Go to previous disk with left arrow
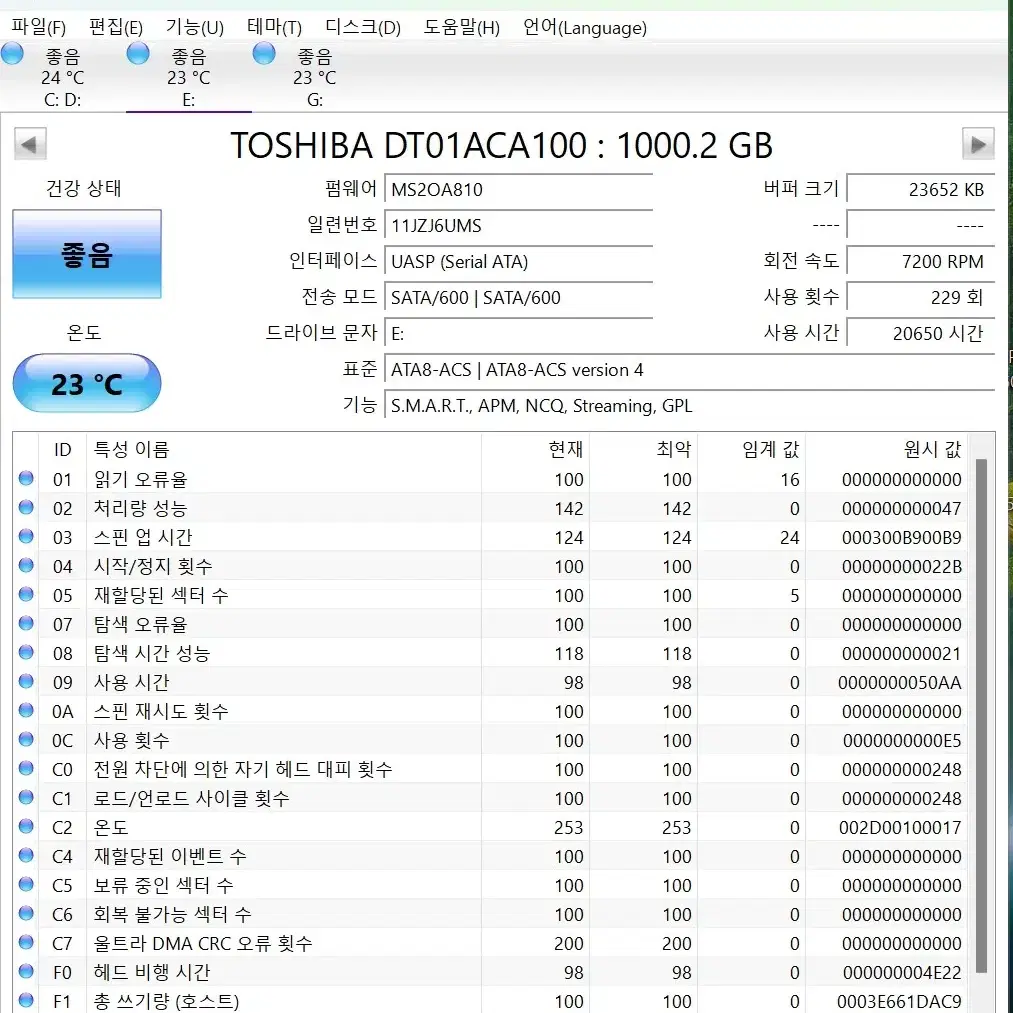The image size is (1013, 1013). pyautogui.click(x=30, y=144)
